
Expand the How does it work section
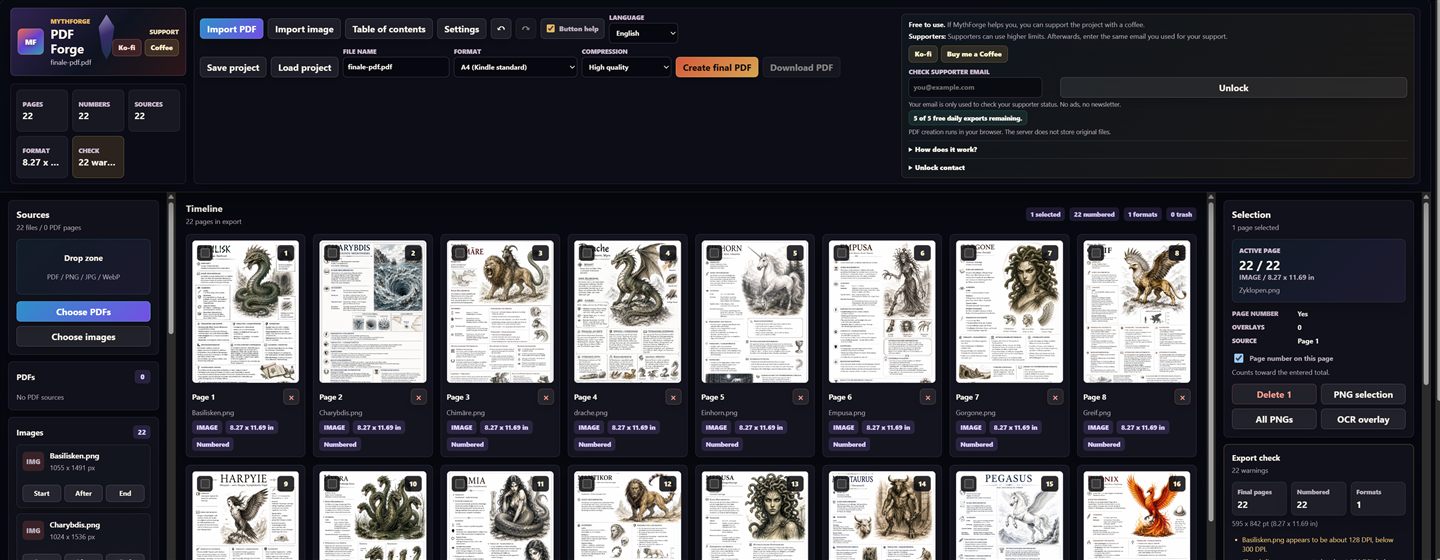tap(943, 149)
